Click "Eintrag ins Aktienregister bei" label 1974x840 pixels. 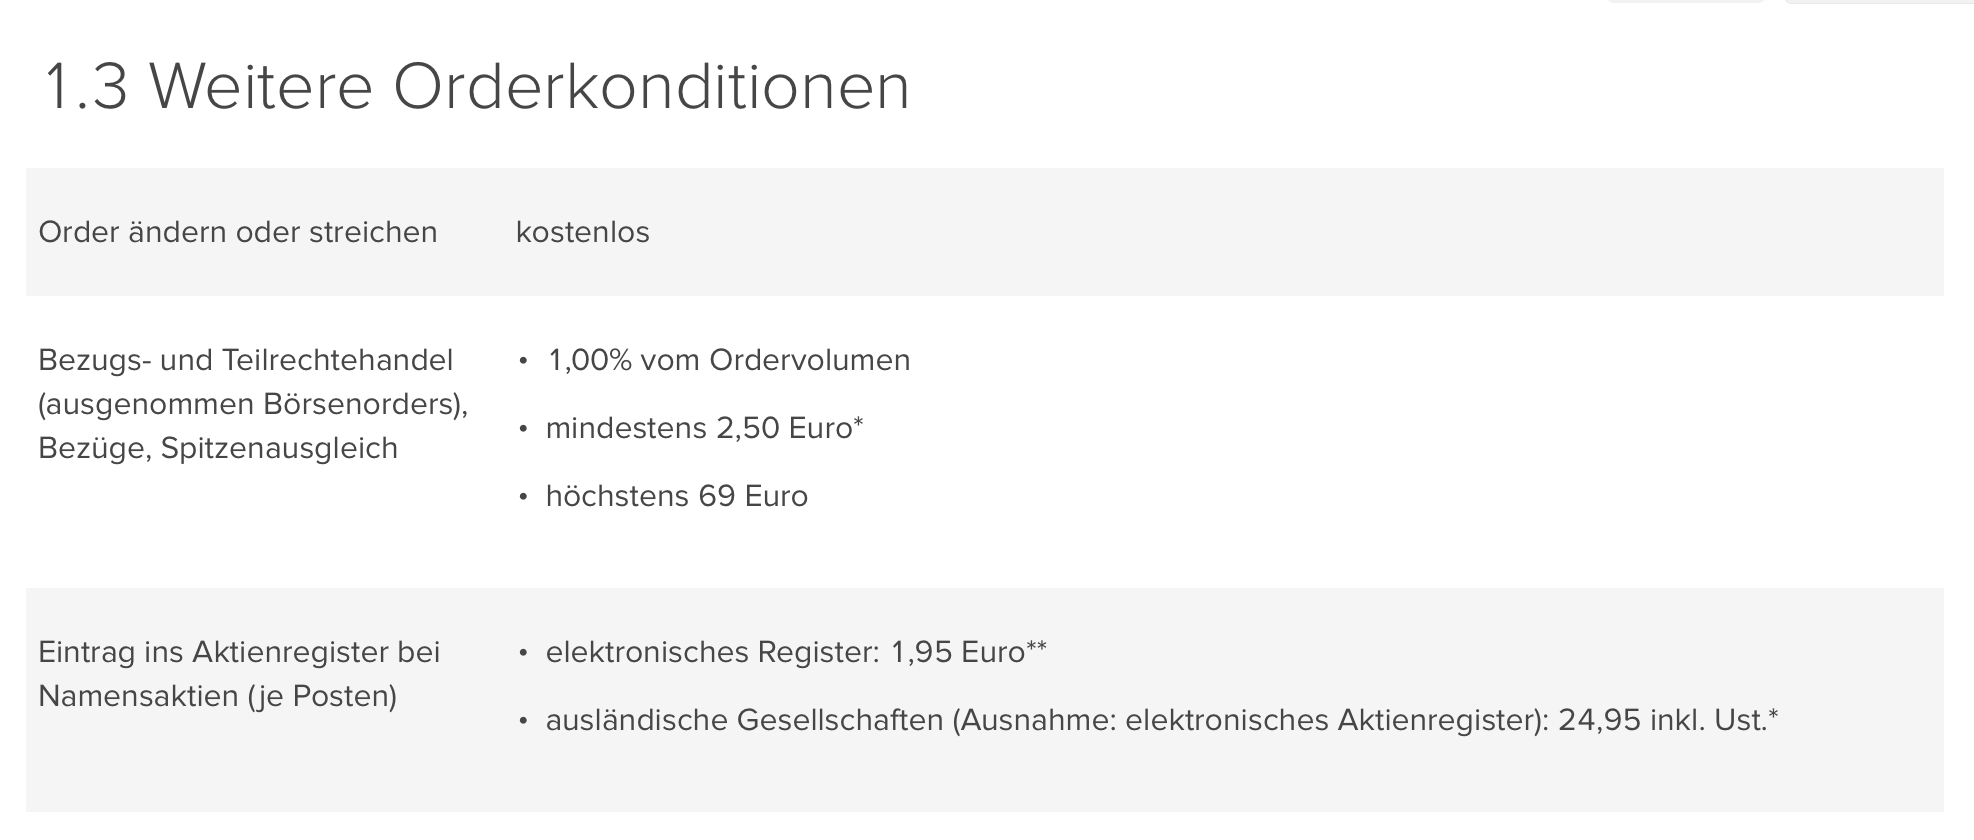(x=239, y=652)
